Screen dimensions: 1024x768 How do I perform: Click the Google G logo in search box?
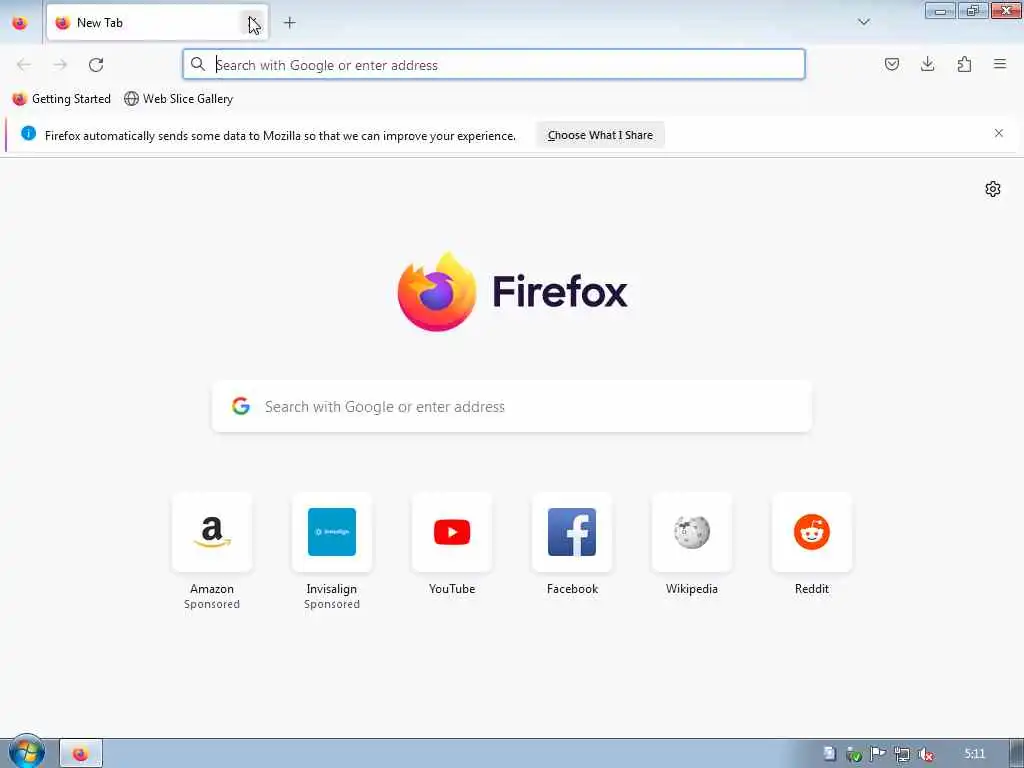pyautogui.click(x=241, y=406)
